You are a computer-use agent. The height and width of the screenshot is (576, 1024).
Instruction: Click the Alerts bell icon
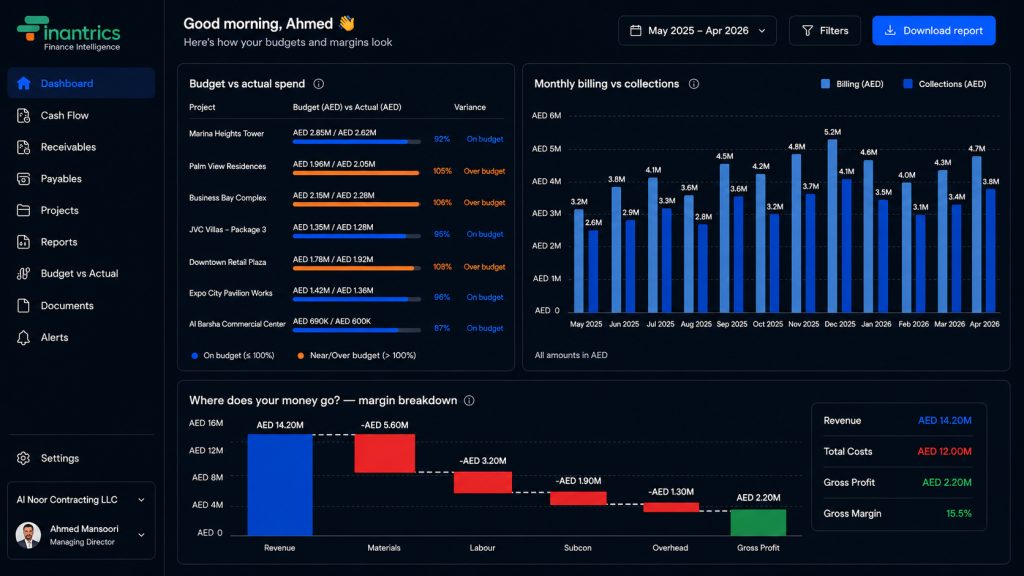click(x=24, y=338)
